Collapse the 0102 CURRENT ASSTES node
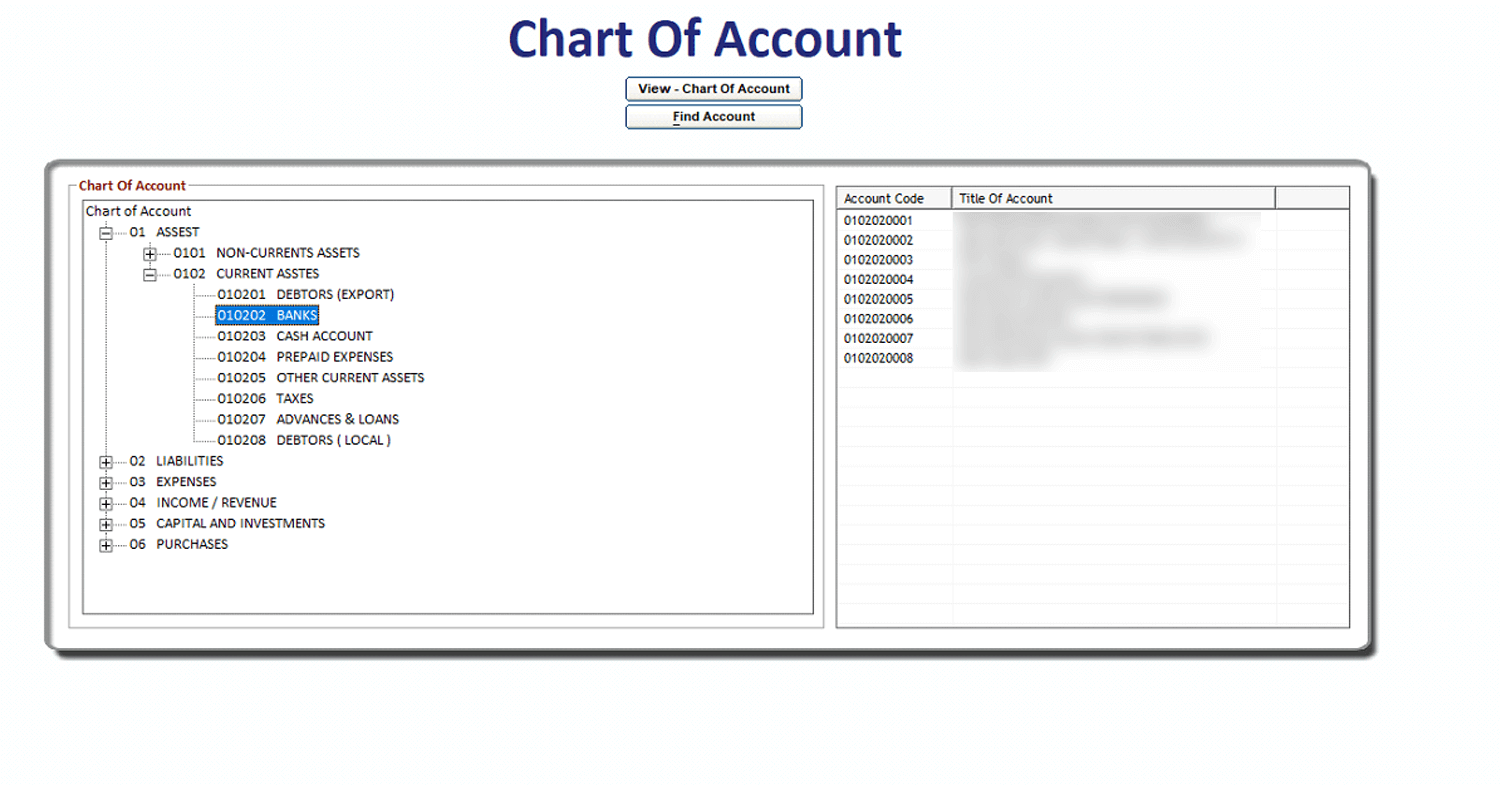Viewport: 1500px width, 785px height. pos(150,274)
